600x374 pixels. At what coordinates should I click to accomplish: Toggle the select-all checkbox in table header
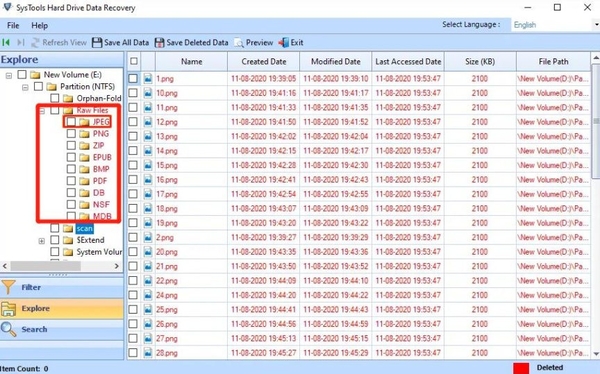134,61
